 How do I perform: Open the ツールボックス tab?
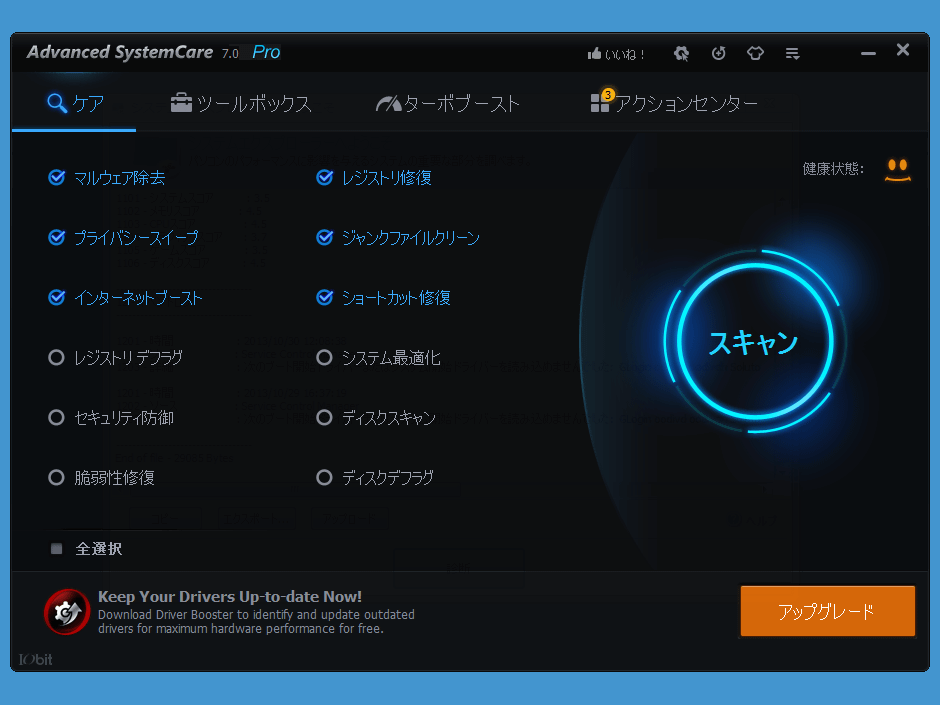pos(241,103)
